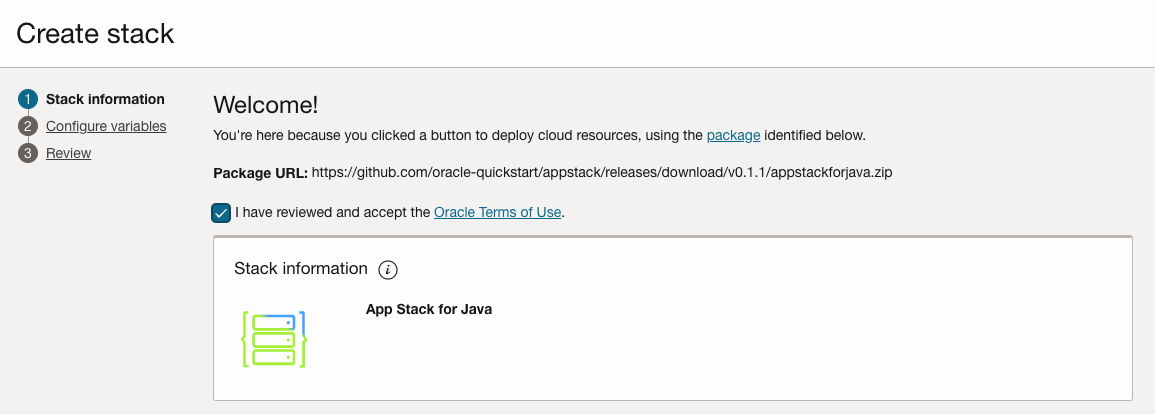Click the step 1 circle icon

pyautogui.click(x=27, y=99)
